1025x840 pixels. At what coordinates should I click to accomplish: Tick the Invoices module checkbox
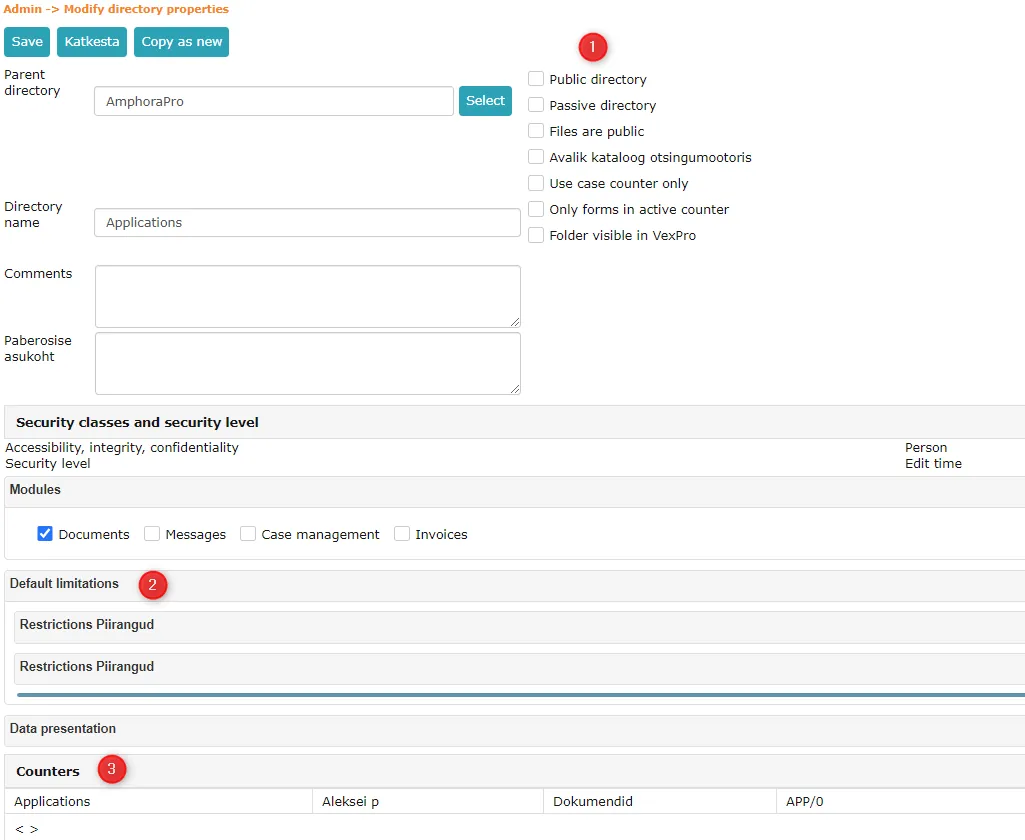tap(402, 534)
